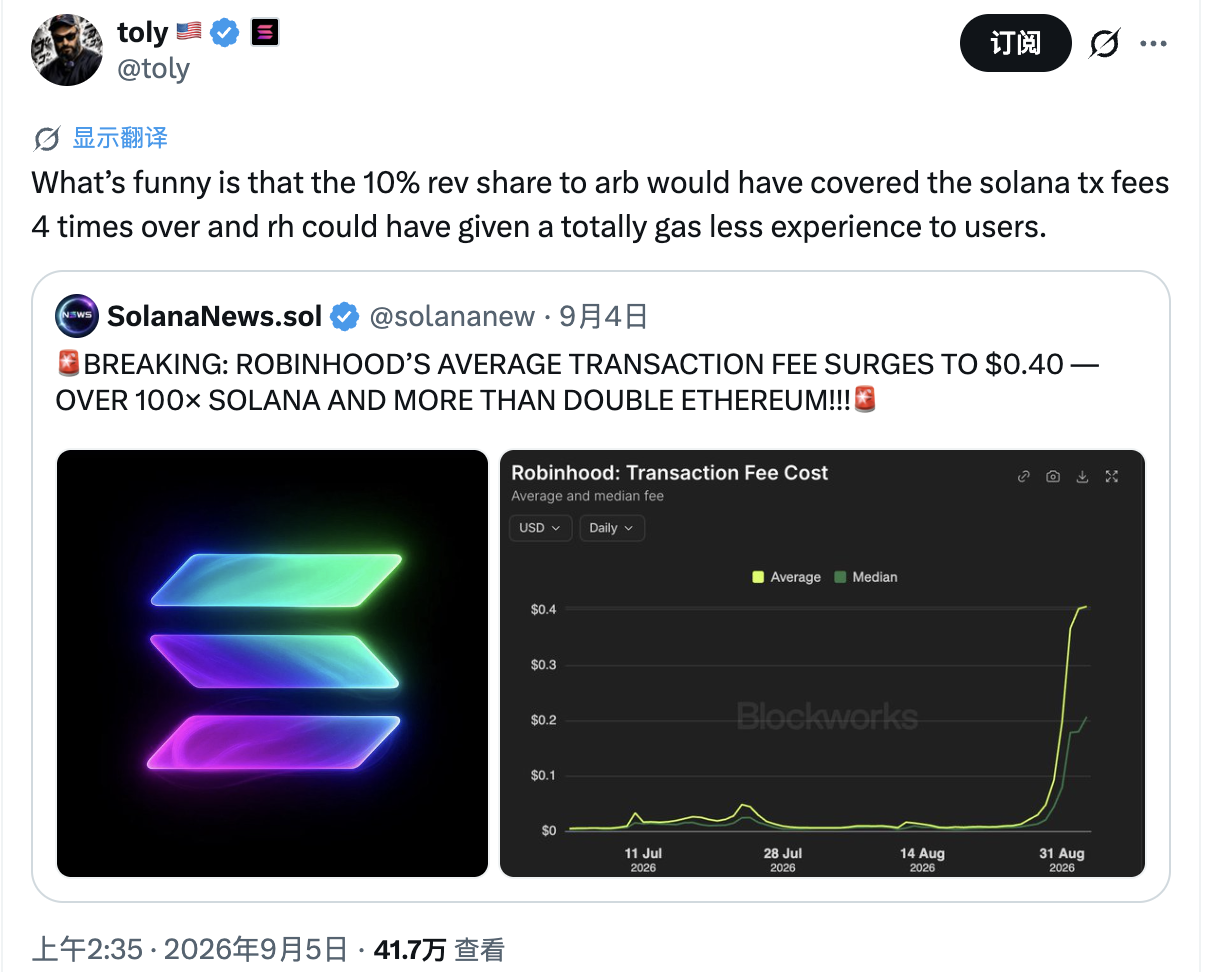
Task: Click SolanaNews.sol verified checkmark badge
Action: click(x=345, y=317)
